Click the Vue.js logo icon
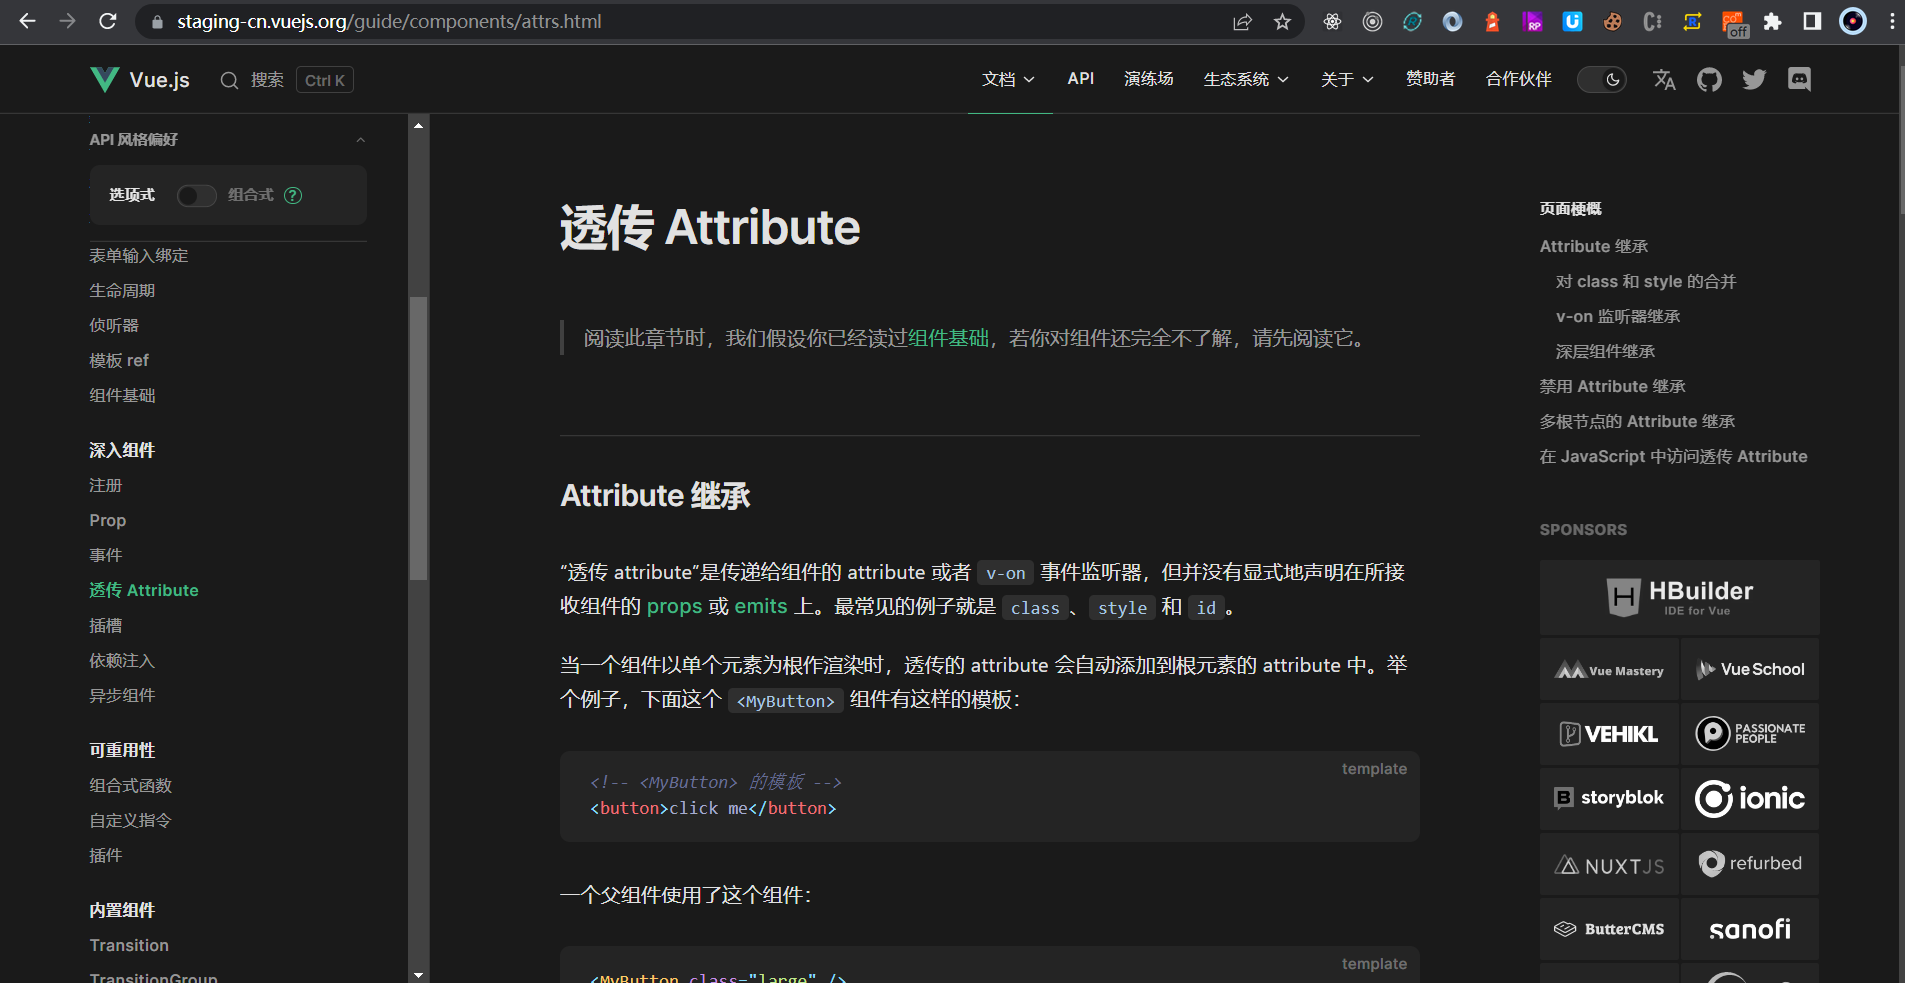The width and height of the screenshot is (1905, 983). click(x=104, y=80)
